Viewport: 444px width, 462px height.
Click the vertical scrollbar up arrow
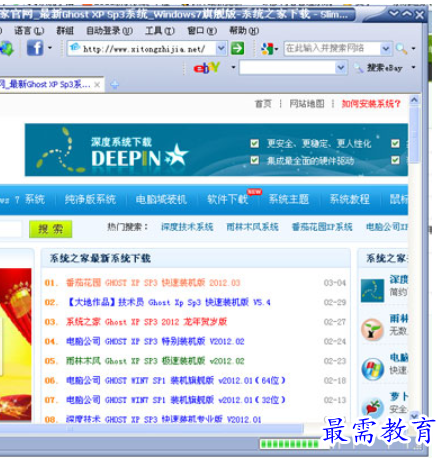click(414, 100)
